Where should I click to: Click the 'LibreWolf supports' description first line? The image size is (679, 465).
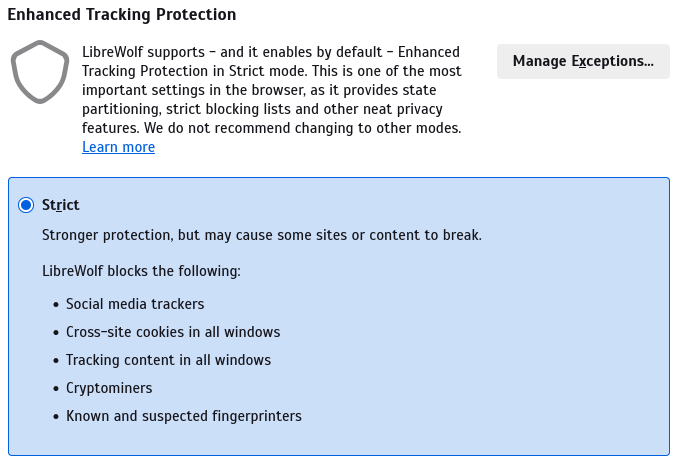click(x=271, y=52)
